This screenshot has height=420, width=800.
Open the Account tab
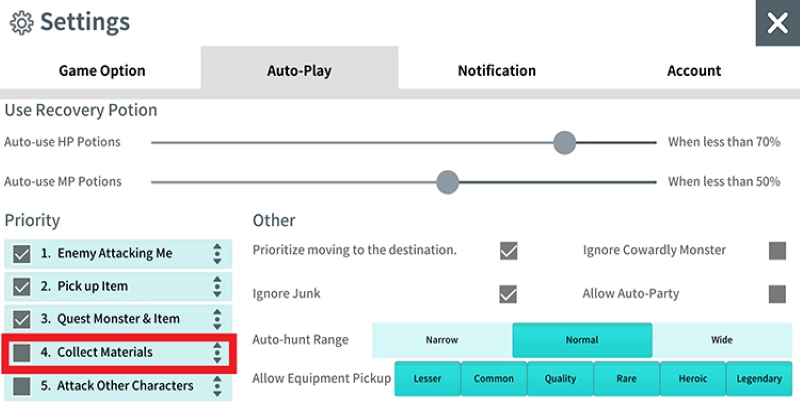(x=694, y=71)
